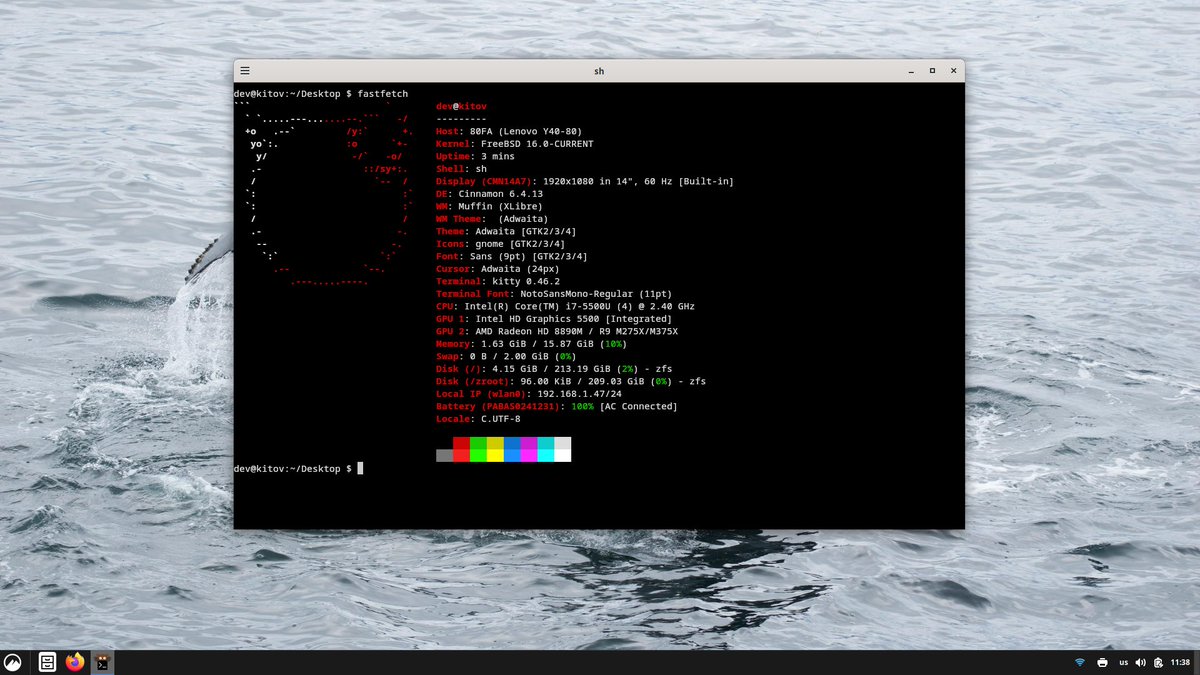Open the battery power applet

click(1158, 663)
